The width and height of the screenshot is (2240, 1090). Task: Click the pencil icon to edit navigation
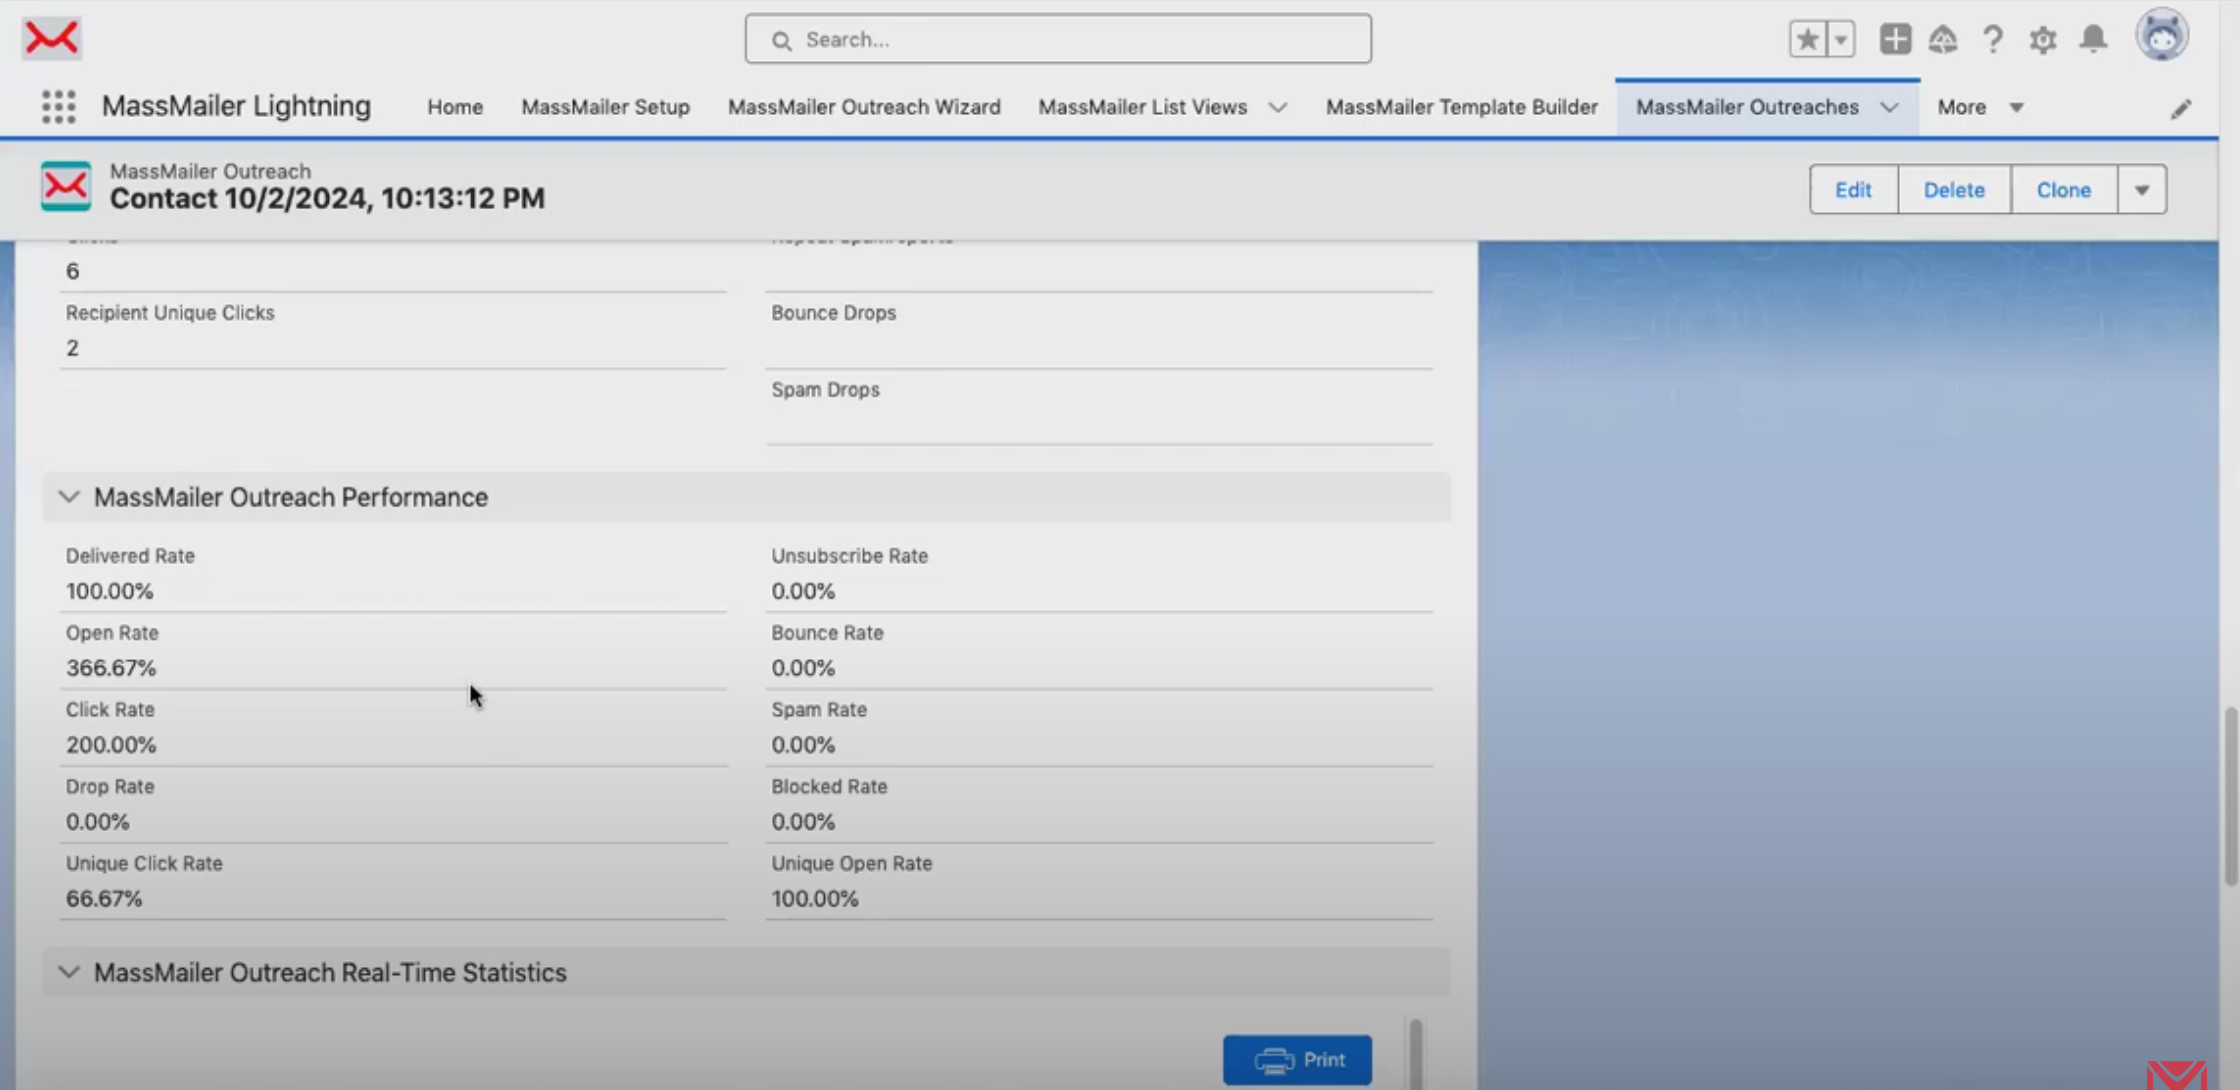[2181, 108]
